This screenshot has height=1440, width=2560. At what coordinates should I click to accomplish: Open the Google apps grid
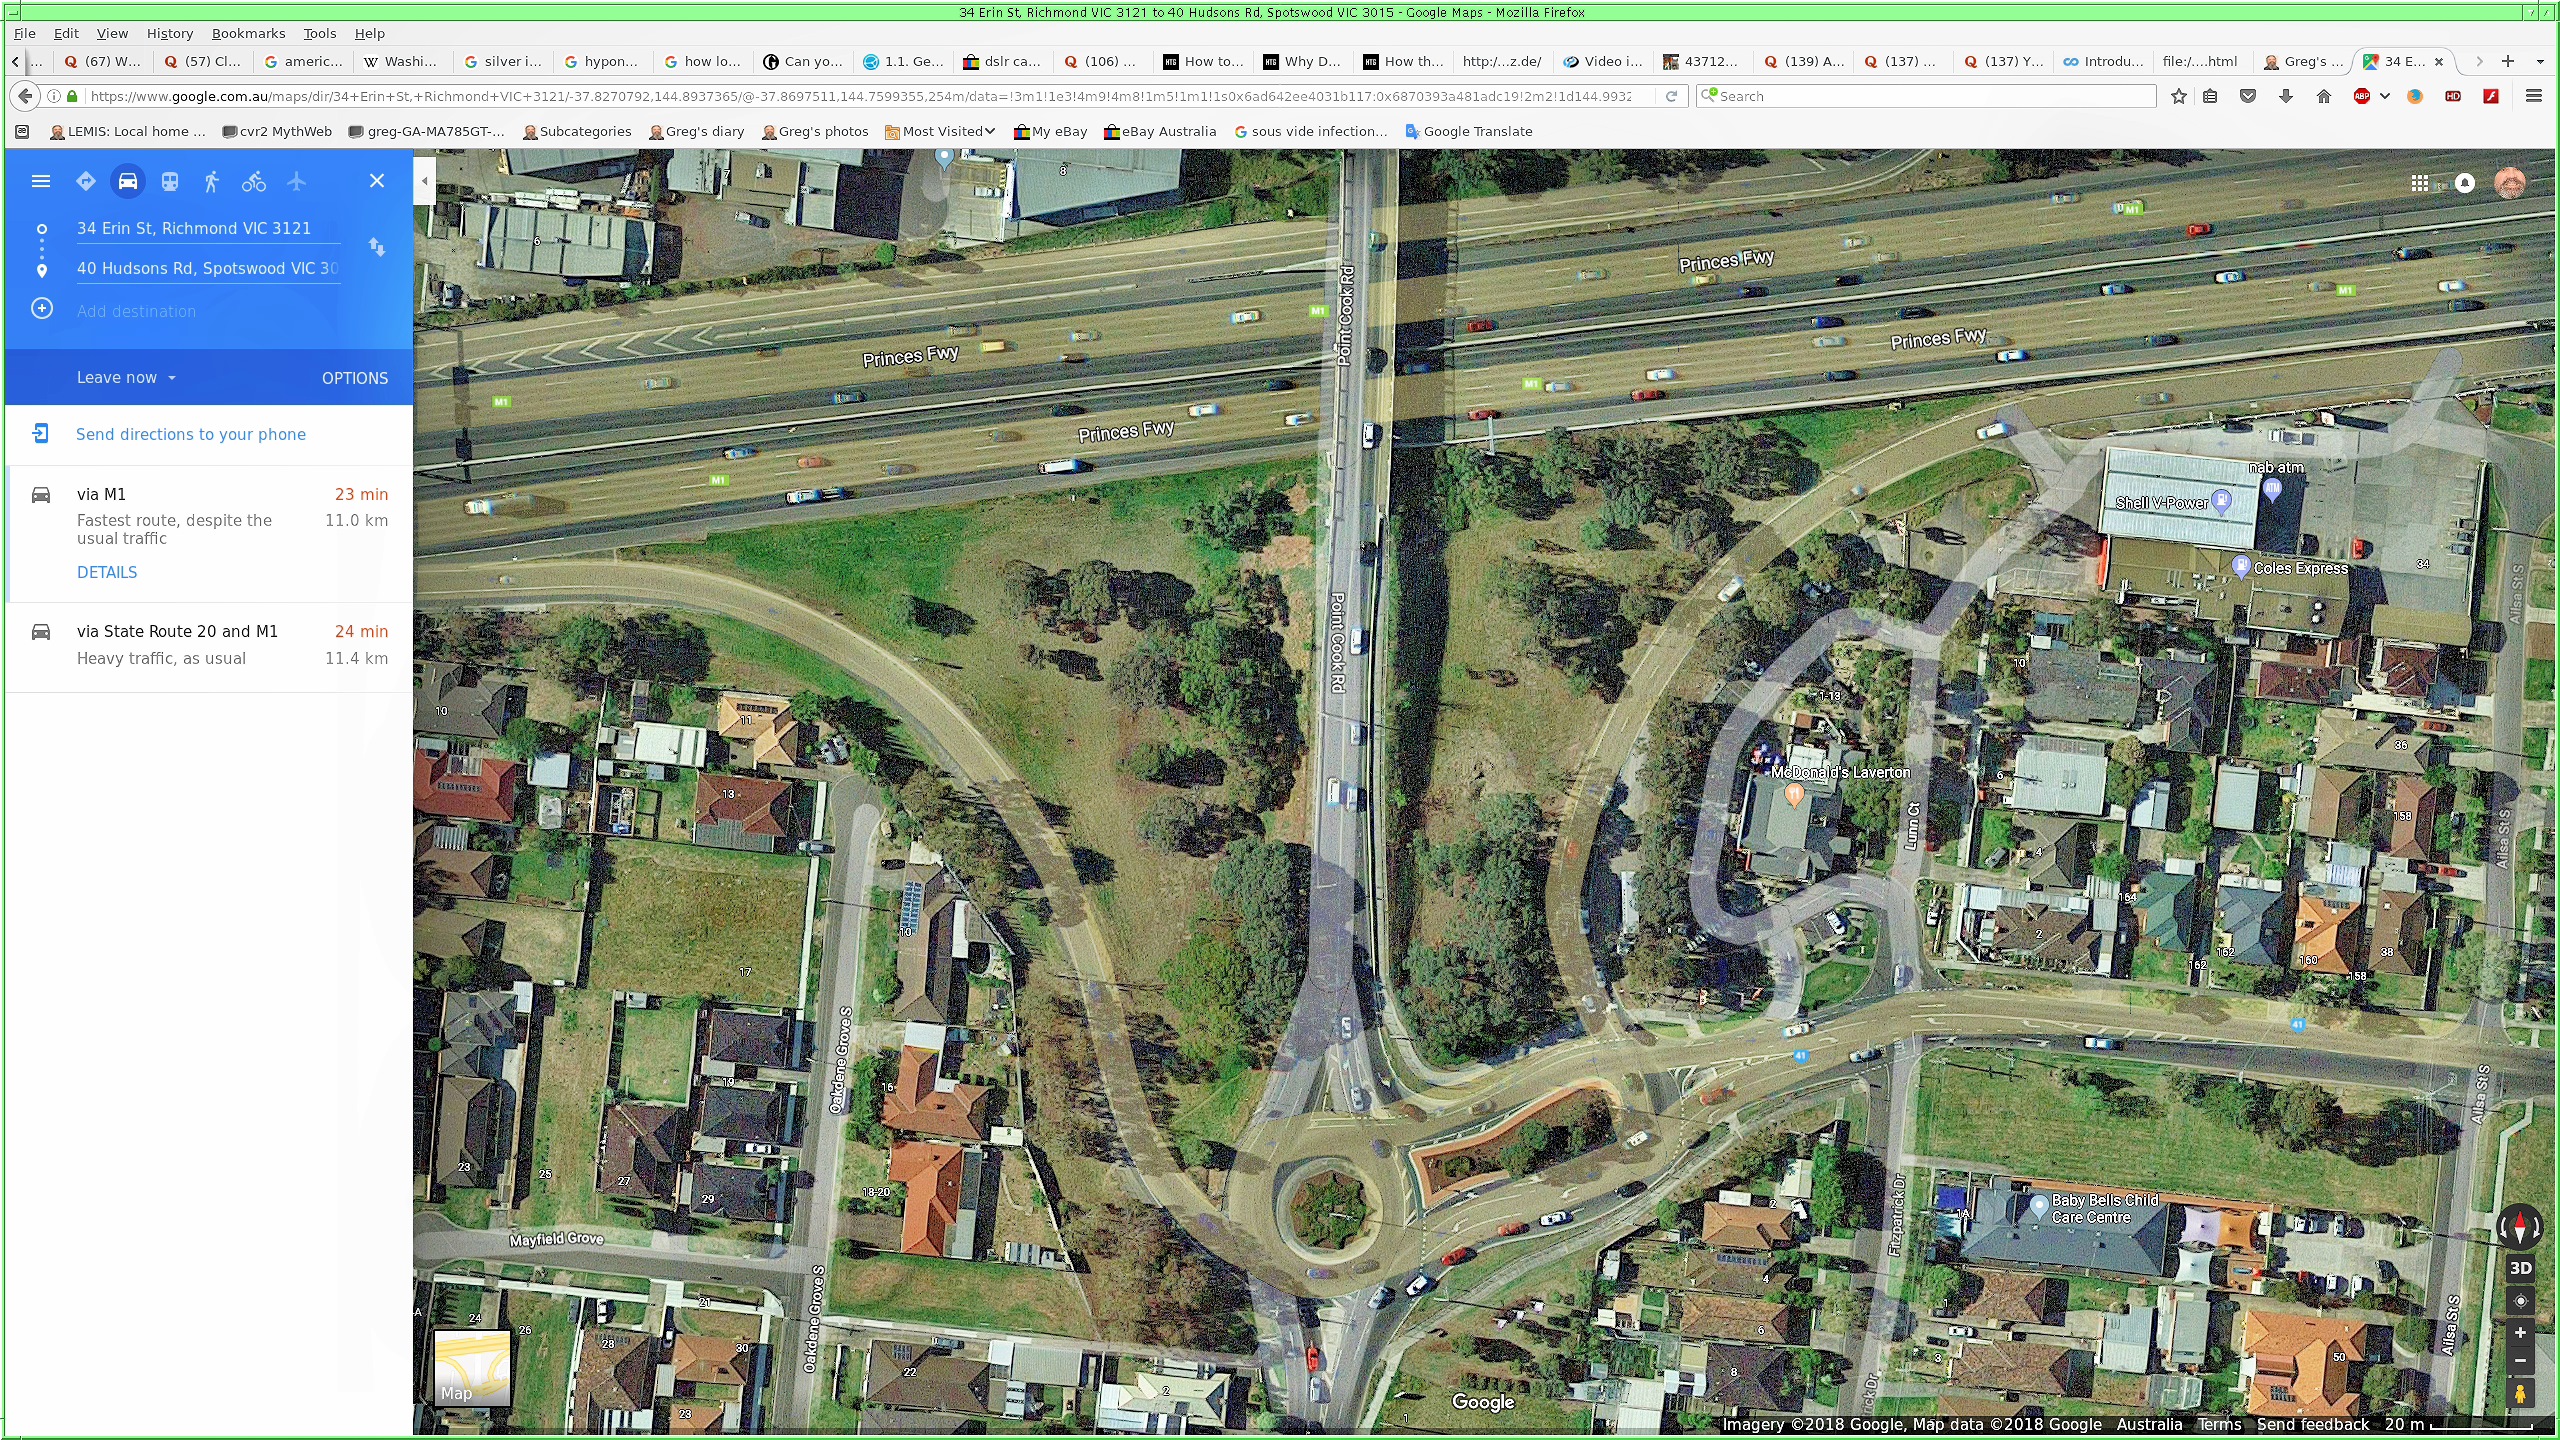pos(2420,183)
